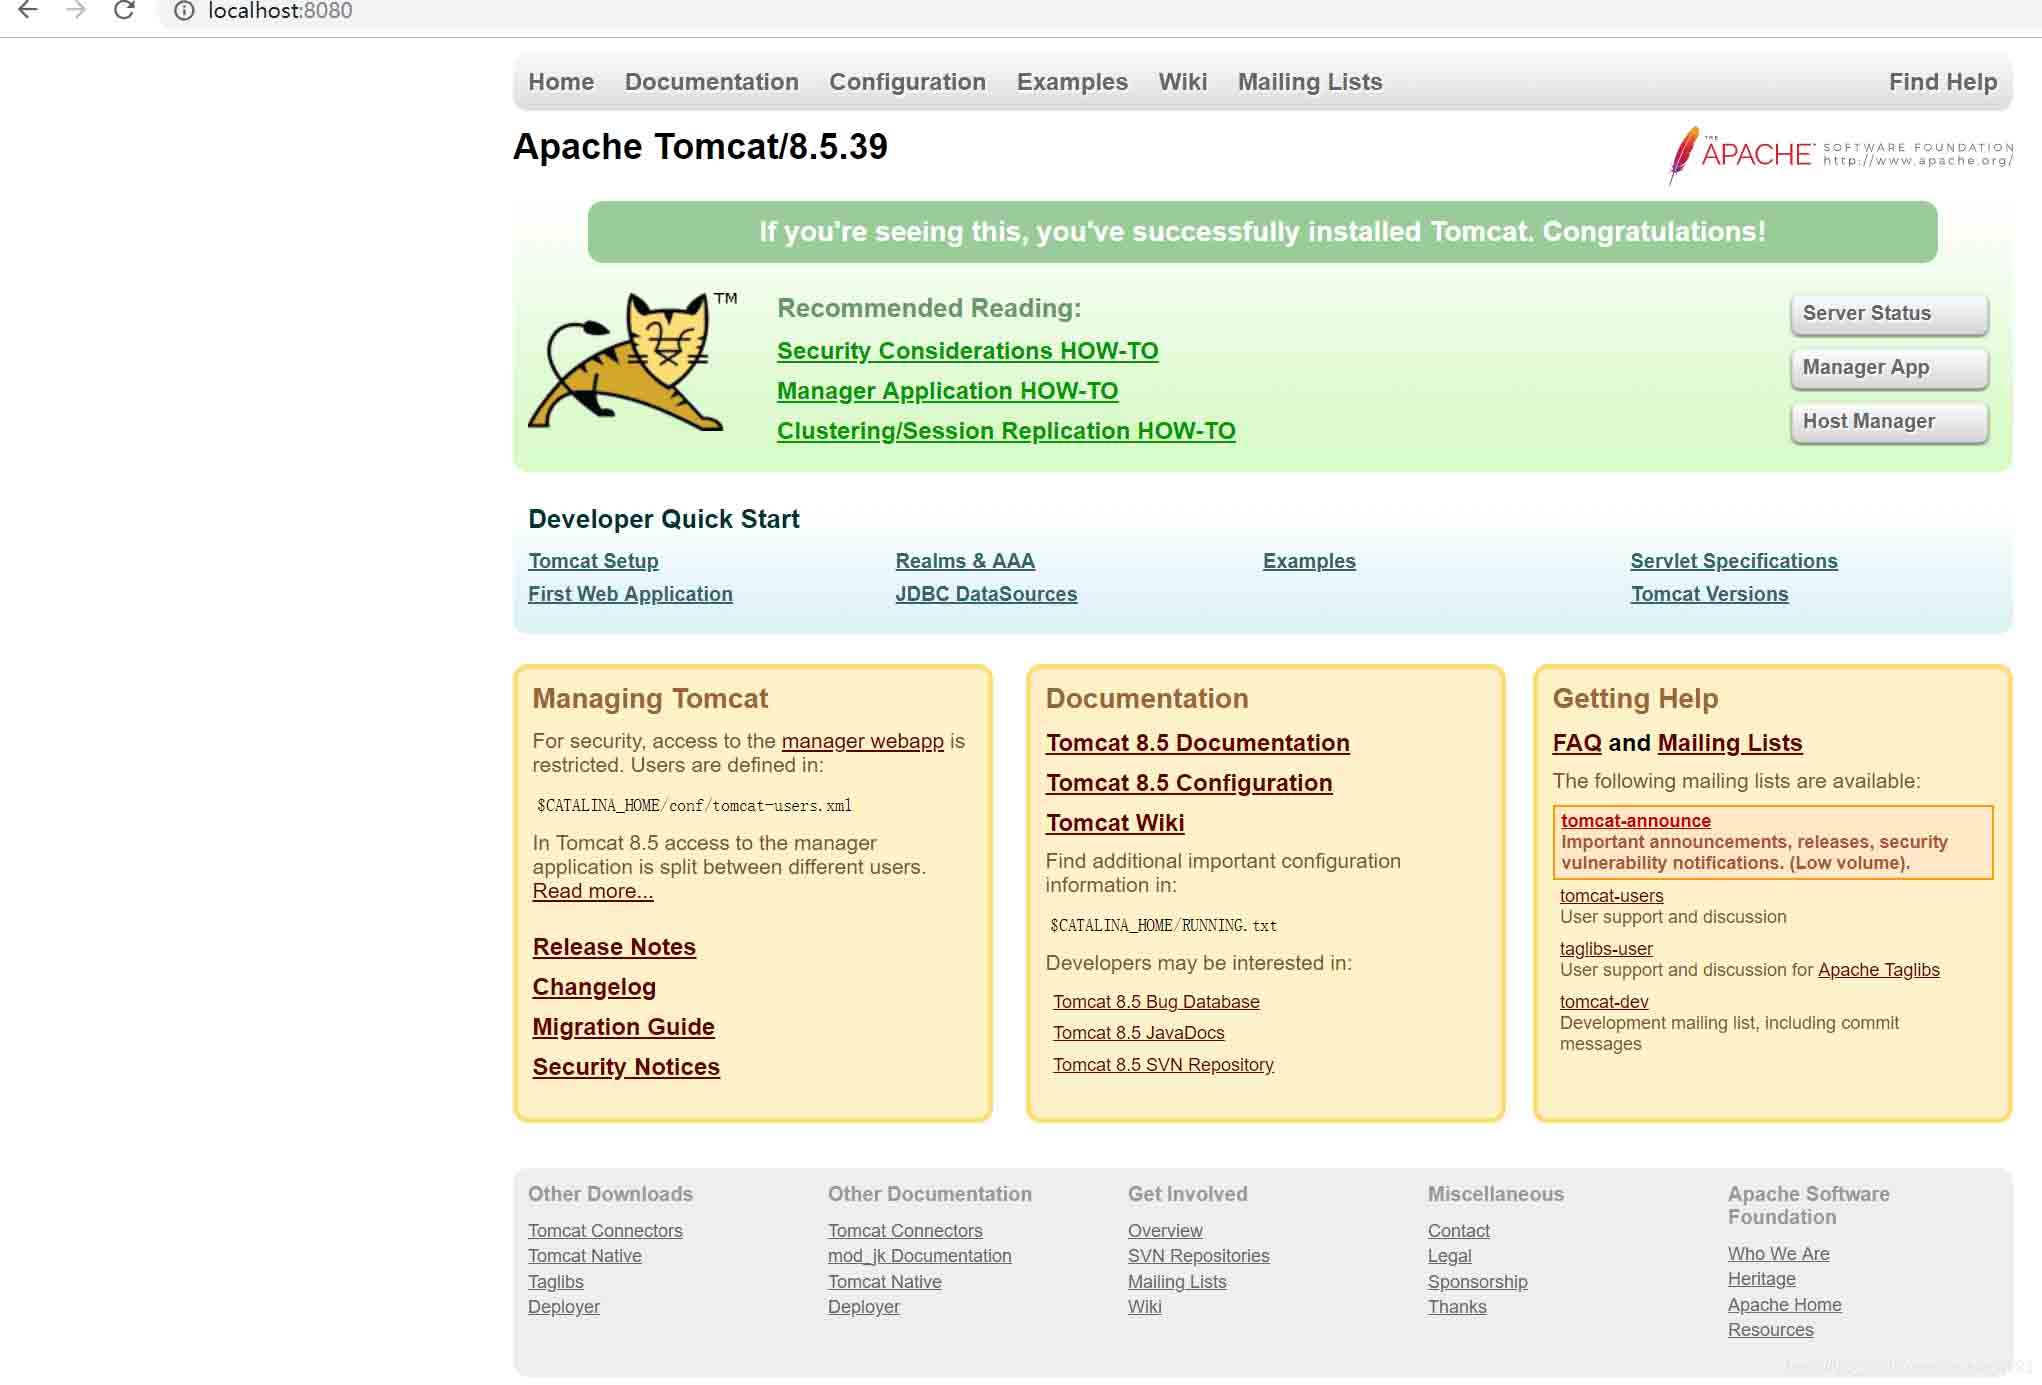Open the JDBC DataSources link

tap(986, 594)
